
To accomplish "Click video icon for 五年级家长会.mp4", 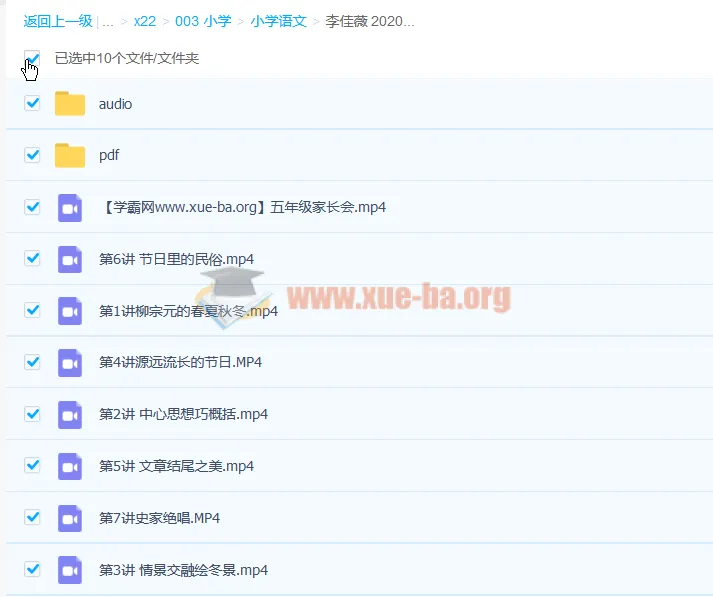I will [x=70, y=207].
